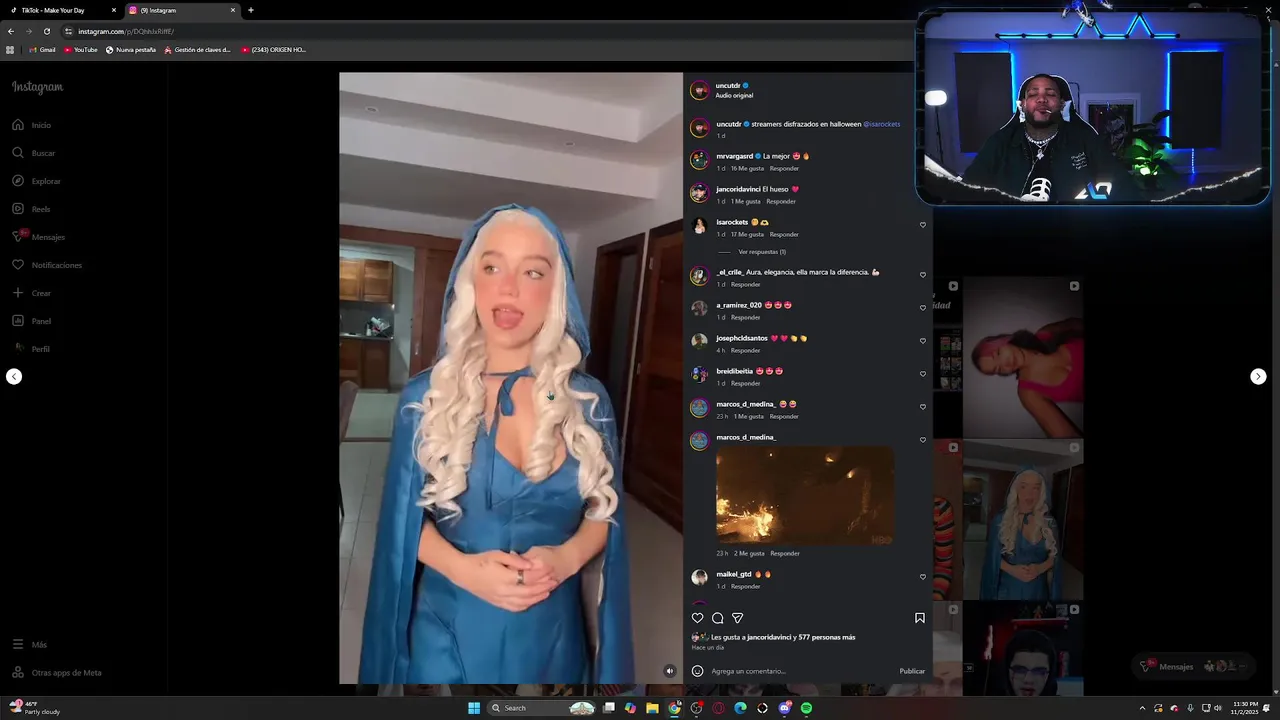Open the weather widget 46°F Partly cloudy

pos(35,708)
